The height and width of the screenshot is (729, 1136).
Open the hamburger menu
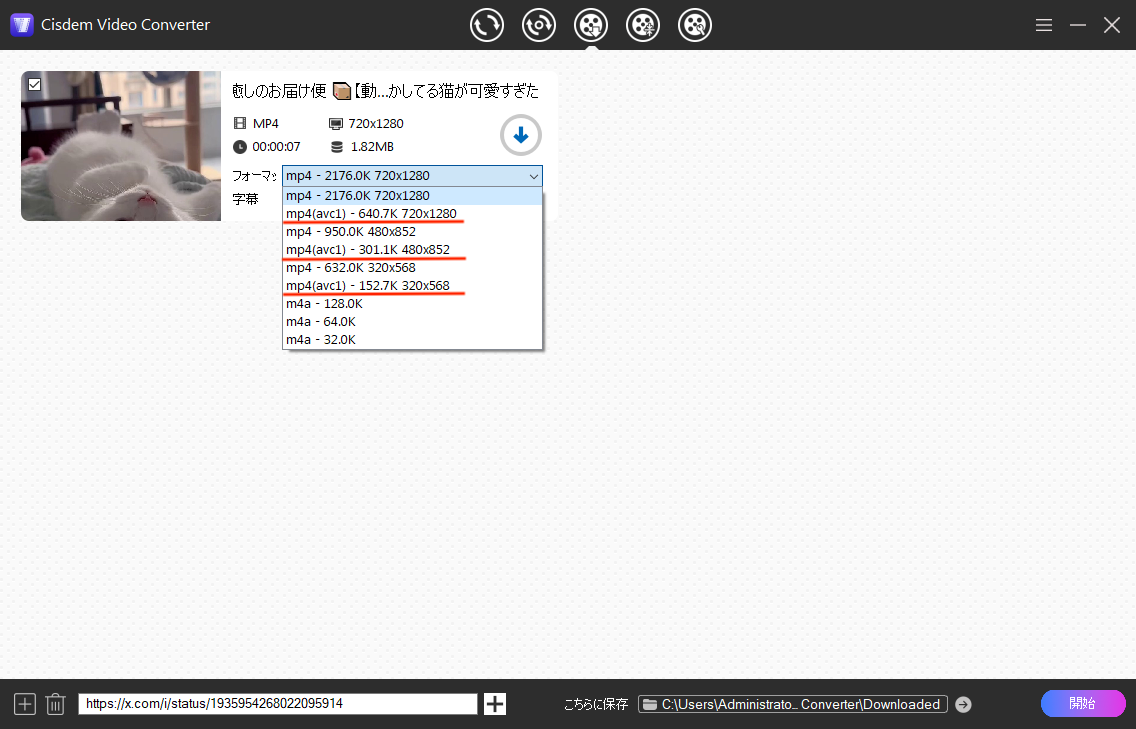[x=1043, y=25]
